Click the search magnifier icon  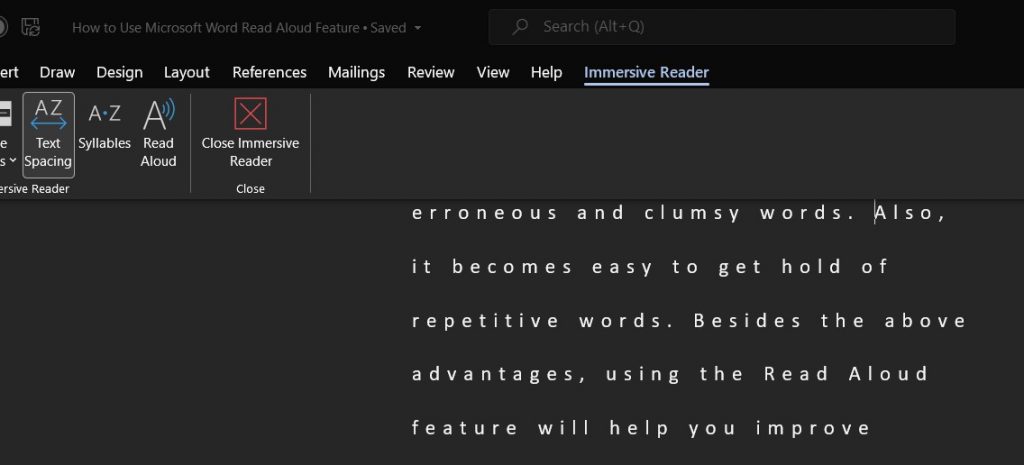[519, 27]
